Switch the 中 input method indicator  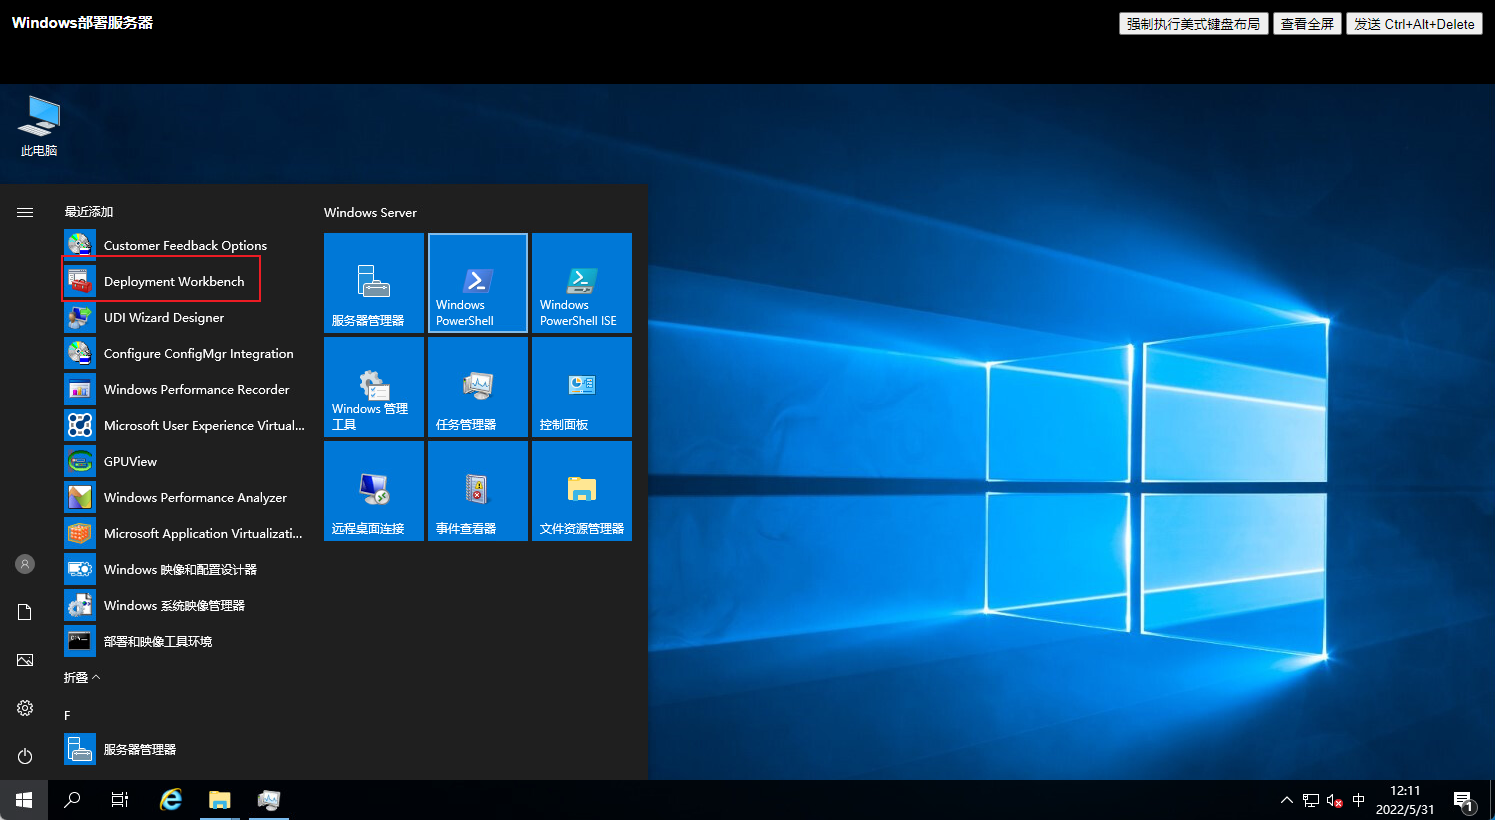(1358, 800)
